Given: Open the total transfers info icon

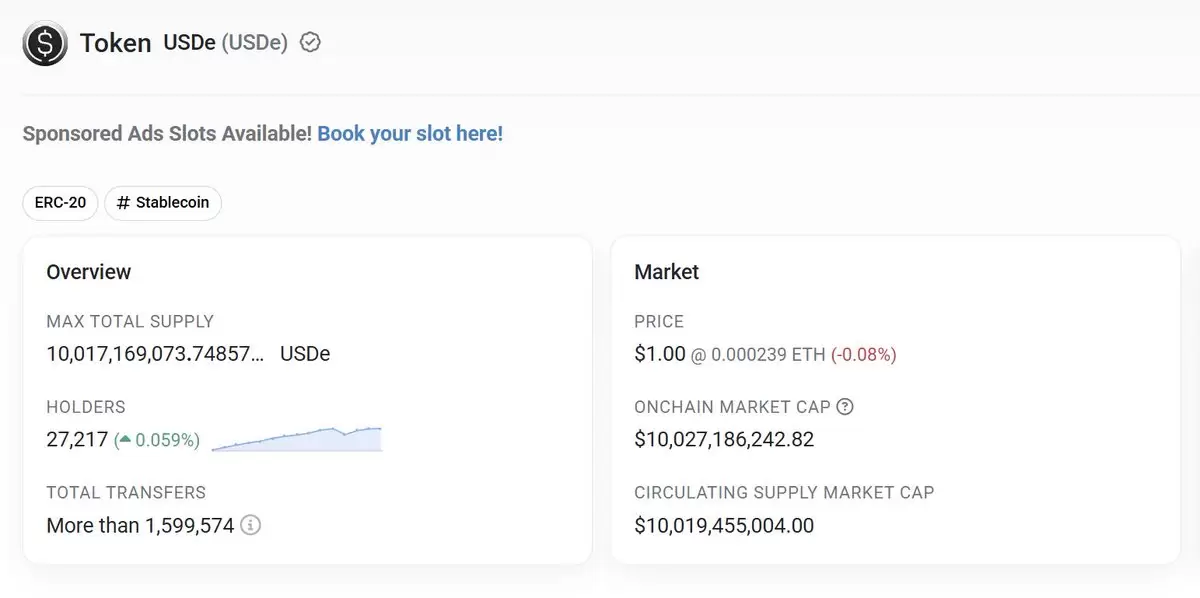Looking at the screenshot, I should click(251, 525).
